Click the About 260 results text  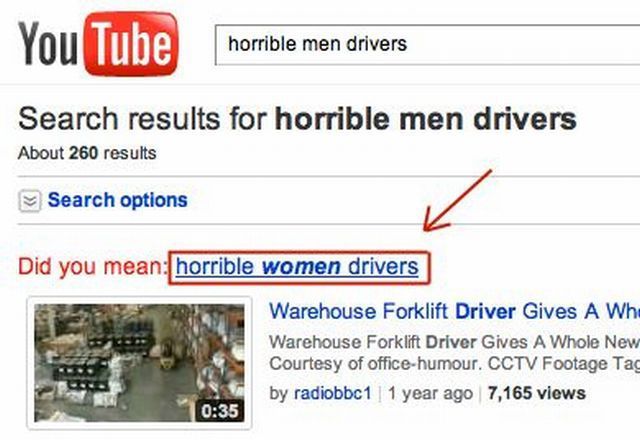pyautogui.click(x=87, y=153)
